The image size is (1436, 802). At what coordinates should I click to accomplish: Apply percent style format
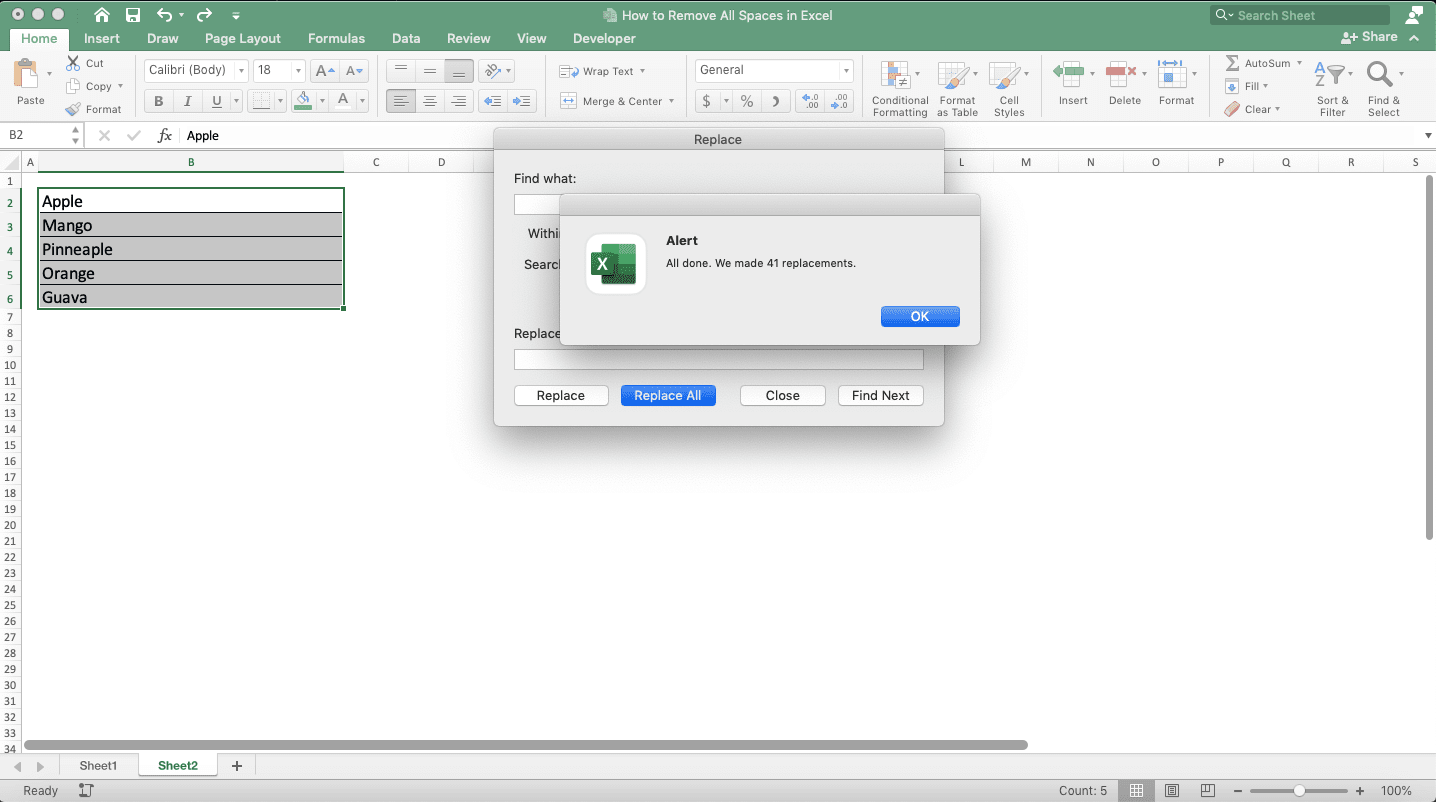click(747, 101)
